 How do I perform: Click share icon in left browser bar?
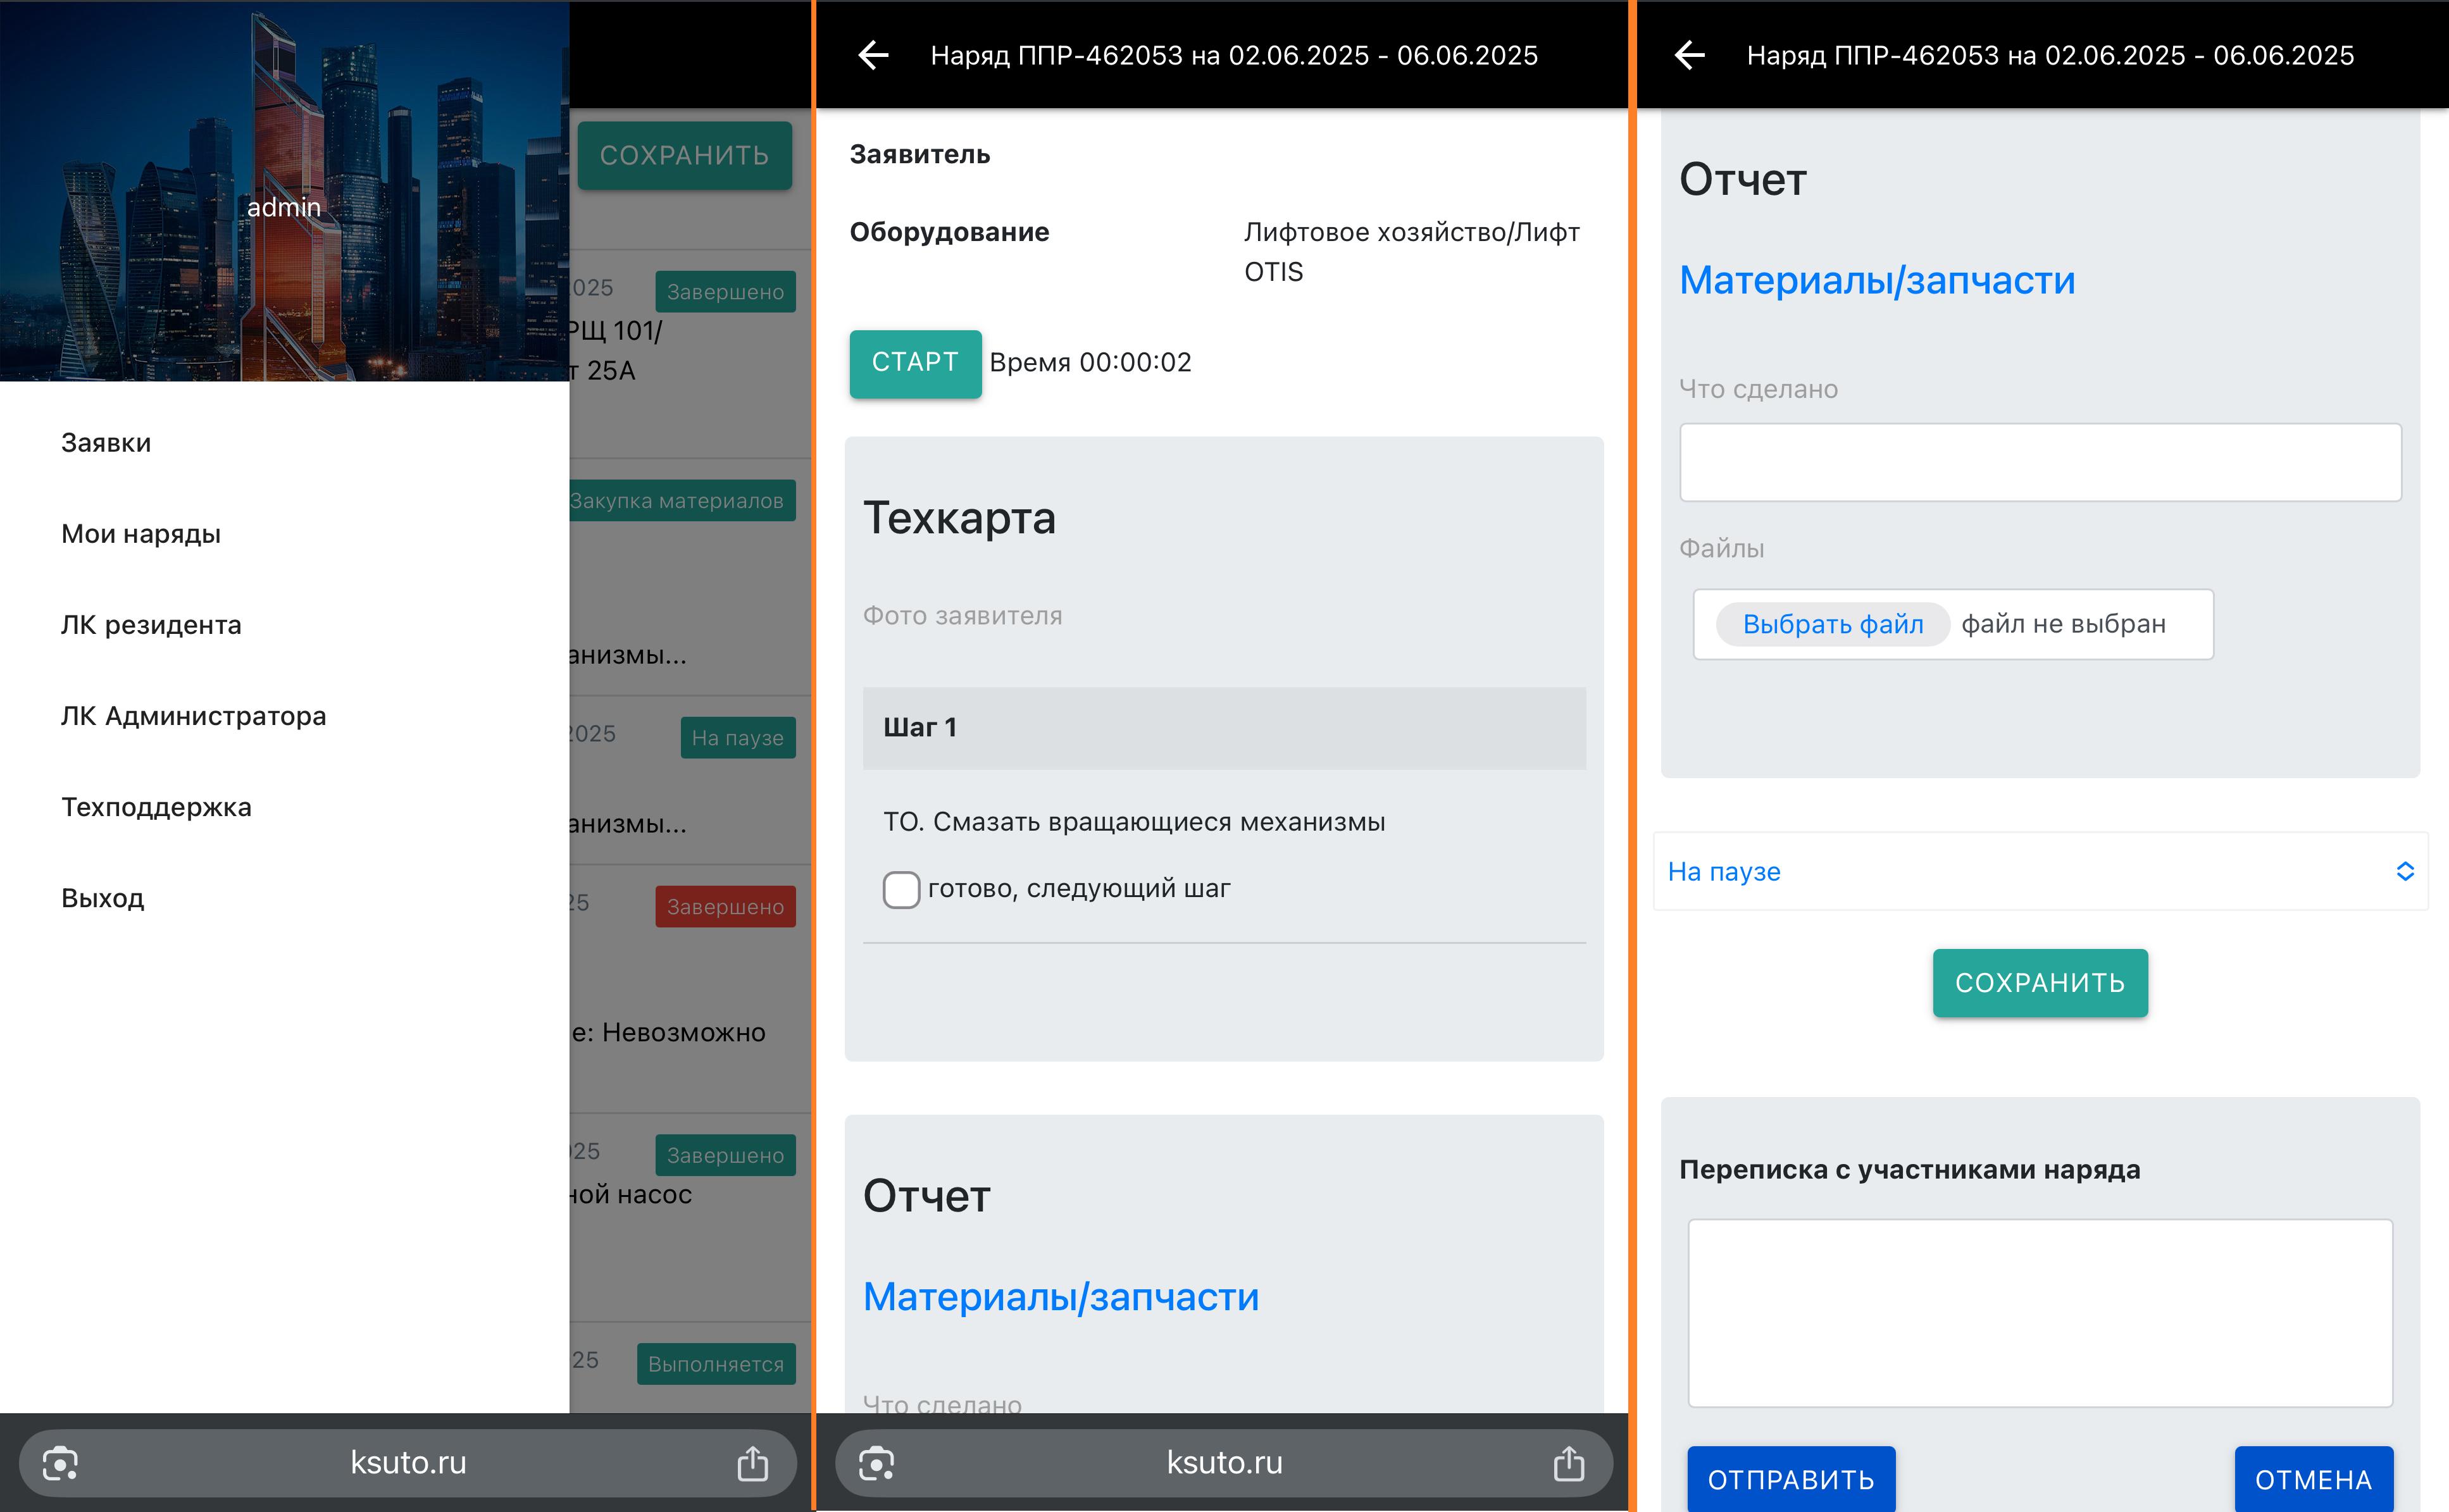752,1463
